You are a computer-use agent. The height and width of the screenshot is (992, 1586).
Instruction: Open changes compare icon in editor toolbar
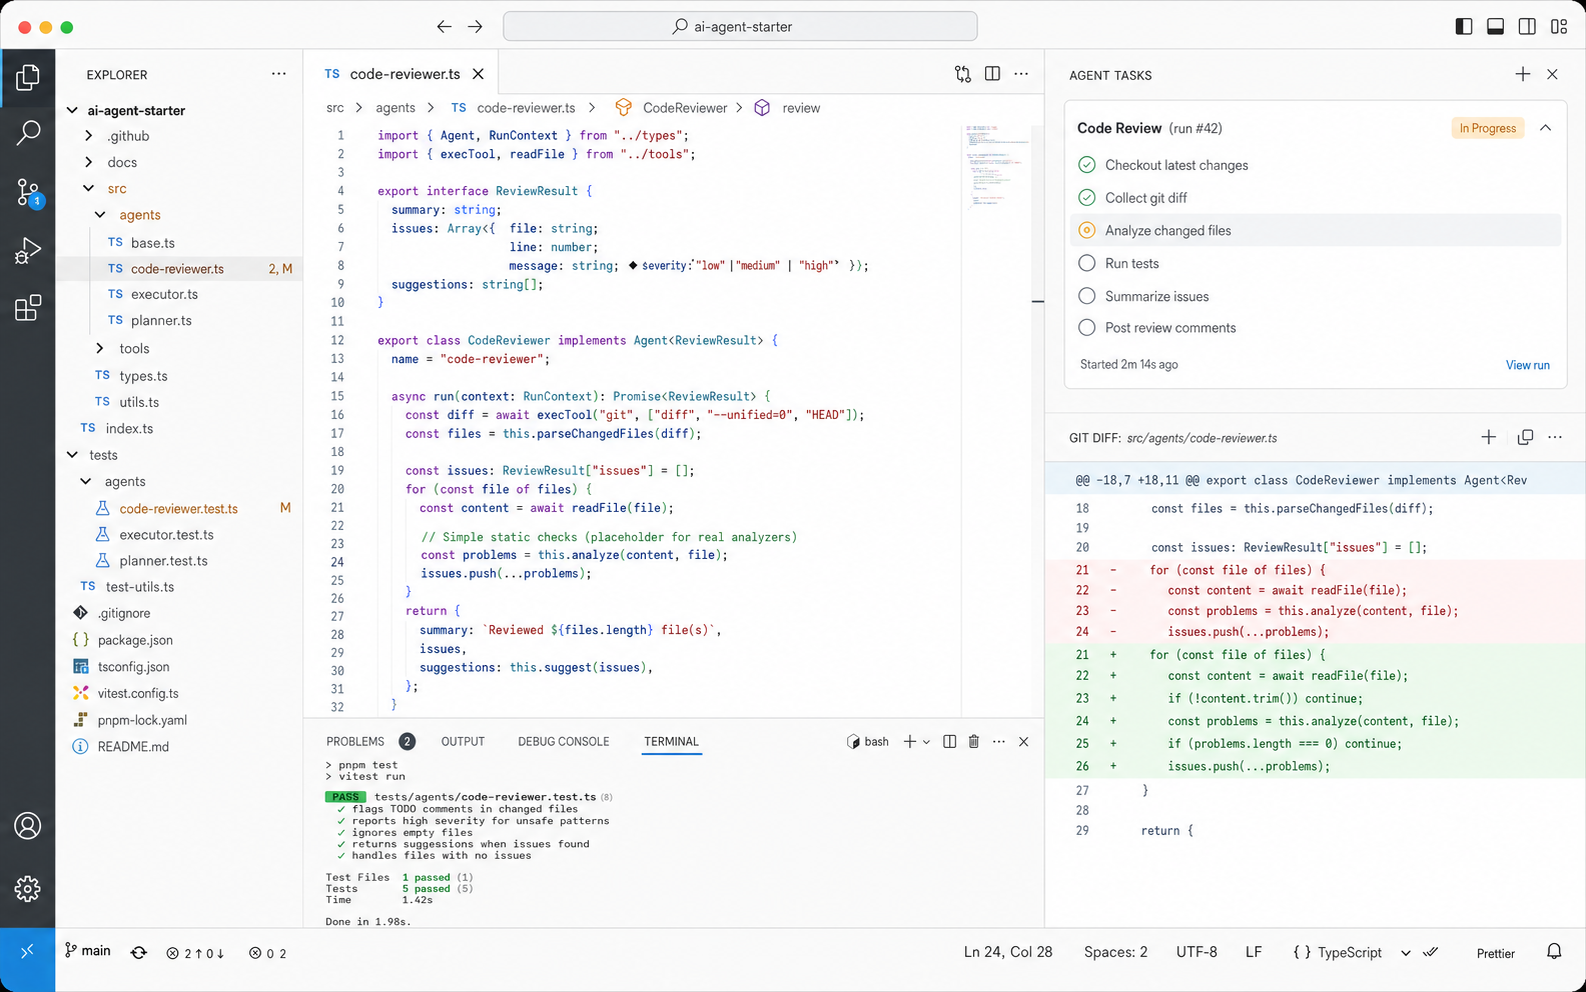point(963,74)
